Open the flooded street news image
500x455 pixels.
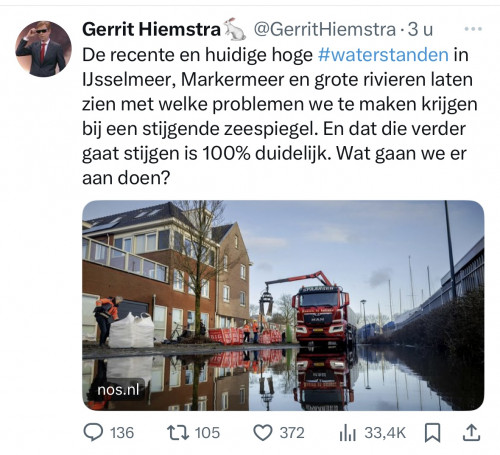(x=283, y=305)
